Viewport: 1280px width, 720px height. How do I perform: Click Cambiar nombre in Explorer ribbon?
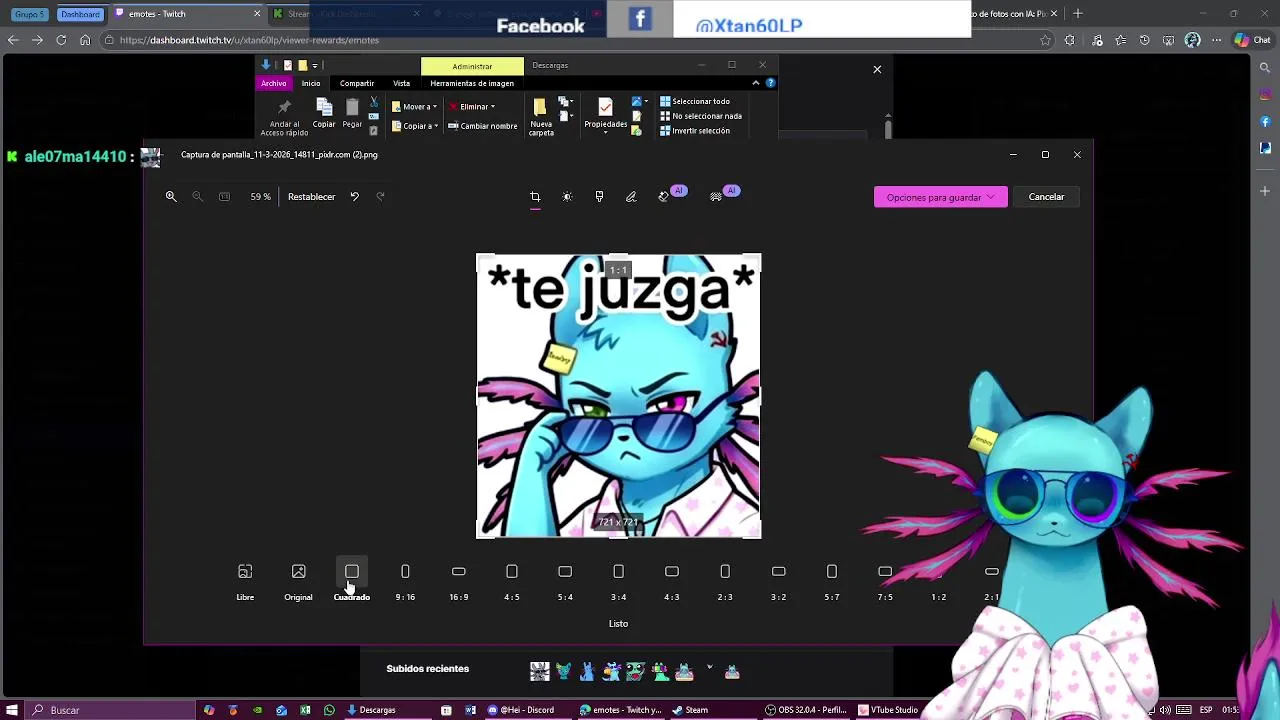[483, 126]
